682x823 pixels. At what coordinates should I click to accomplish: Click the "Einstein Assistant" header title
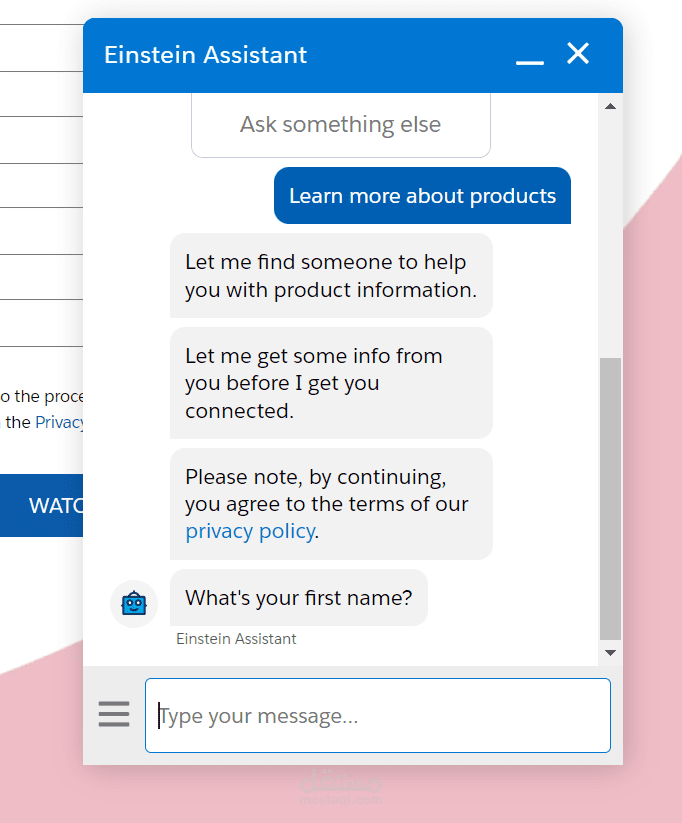pos(206,55)
